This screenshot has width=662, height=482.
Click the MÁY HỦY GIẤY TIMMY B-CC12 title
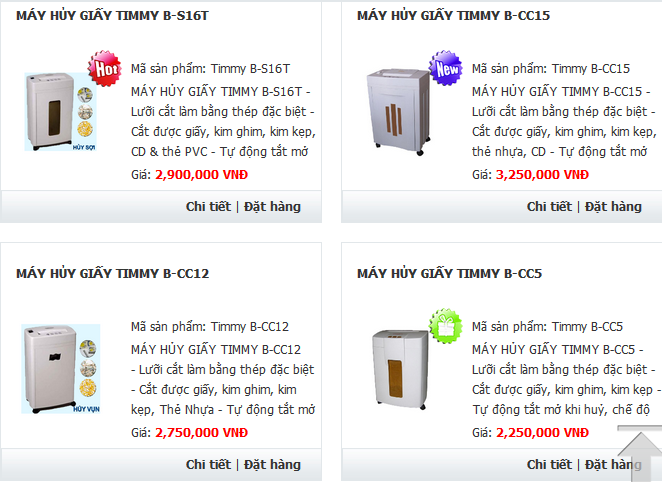pos(113,273)
